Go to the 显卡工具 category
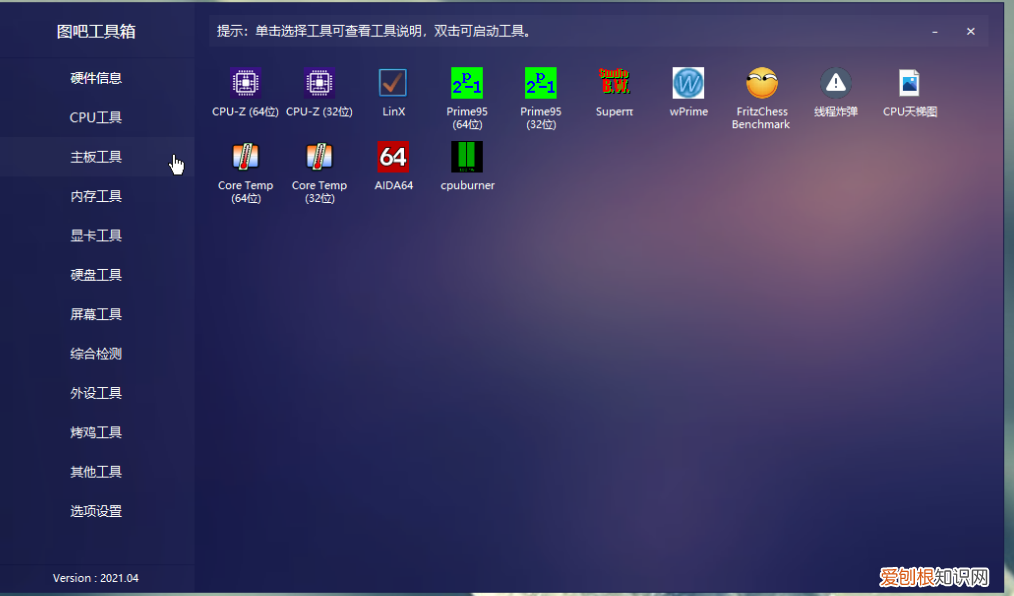The width and height of the screenshot is (1014, 596). coord(96,236)
